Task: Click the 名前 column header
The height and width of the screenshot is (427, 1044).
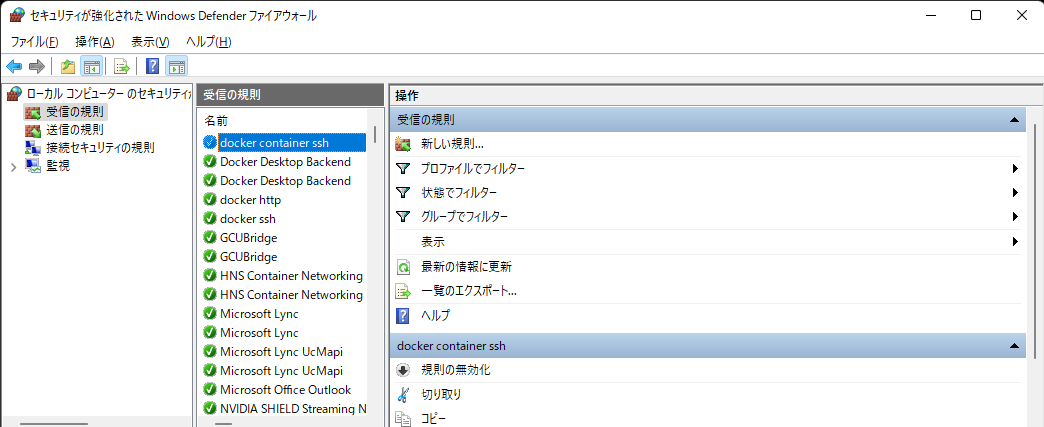Action: point(217,120)
